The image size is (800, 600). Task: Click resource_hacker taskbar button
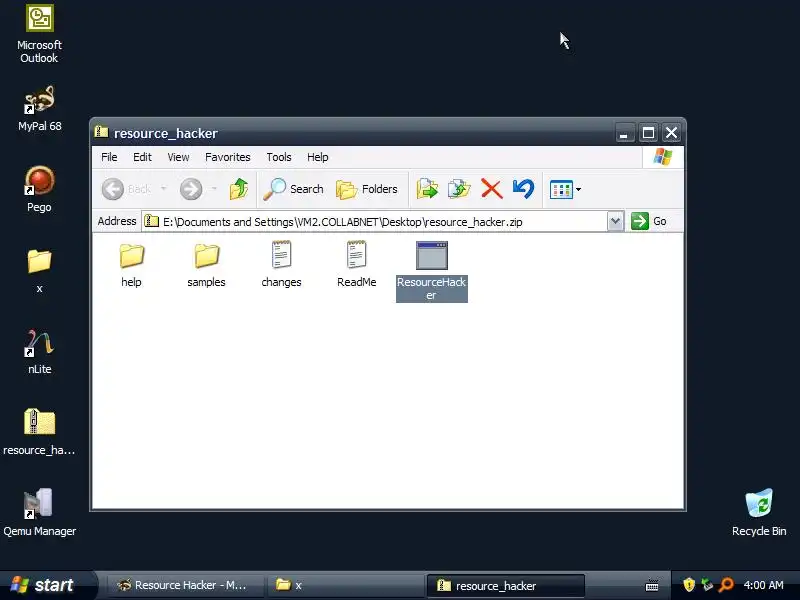505,585
